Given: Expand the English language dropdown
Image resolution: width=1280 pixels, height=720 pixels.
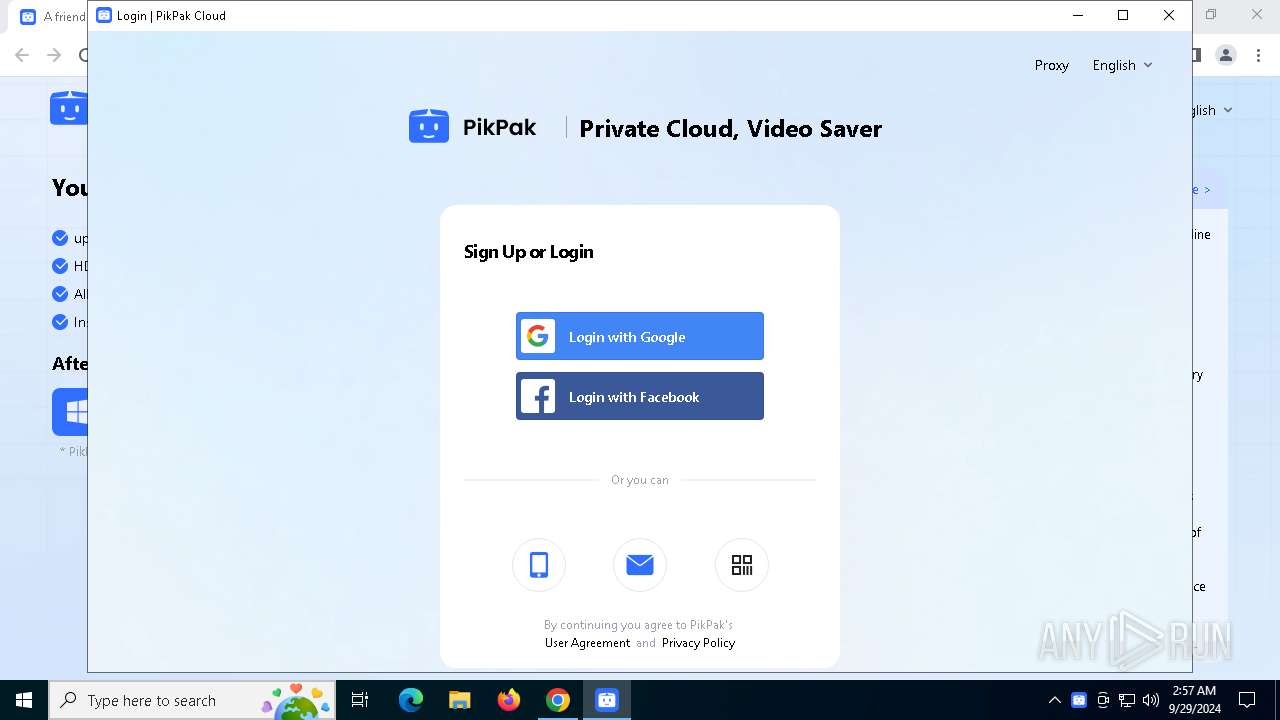Looking at the screenshot, I should coord(1122,65).
